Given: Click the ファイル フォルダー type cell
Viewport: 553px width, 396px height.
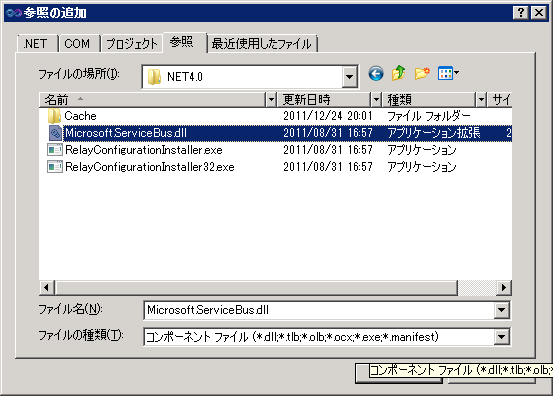Looking at the screenshot, I should [x=429, y=116].
